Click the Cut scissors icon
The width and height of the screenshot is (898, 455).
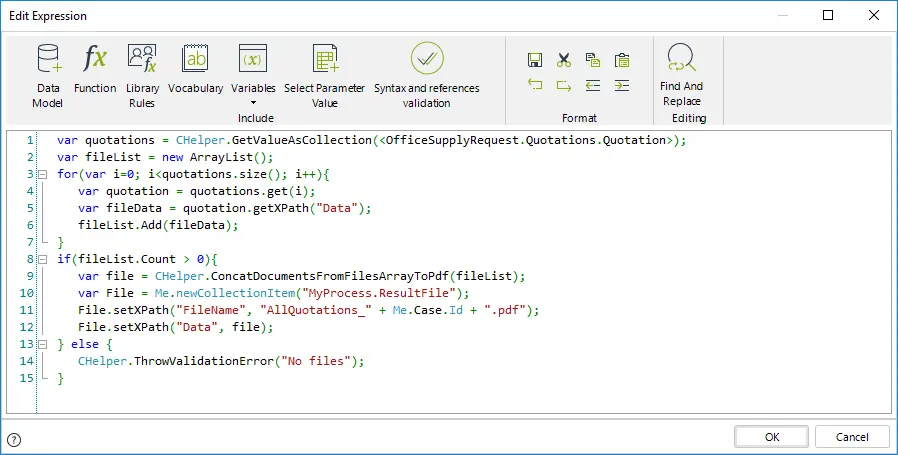pyautogui.click(x=564, y=60)
